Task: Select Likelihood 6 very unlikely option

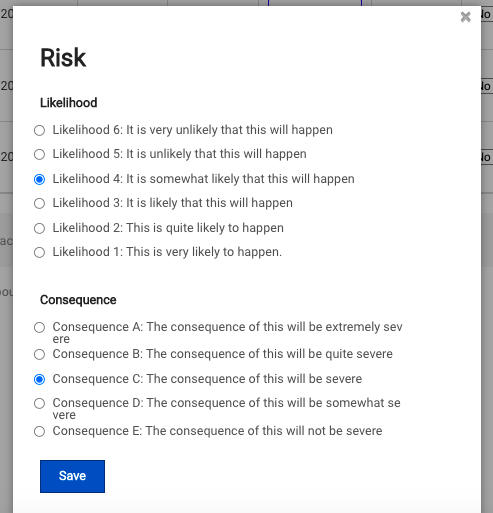Action: point(39,130)
